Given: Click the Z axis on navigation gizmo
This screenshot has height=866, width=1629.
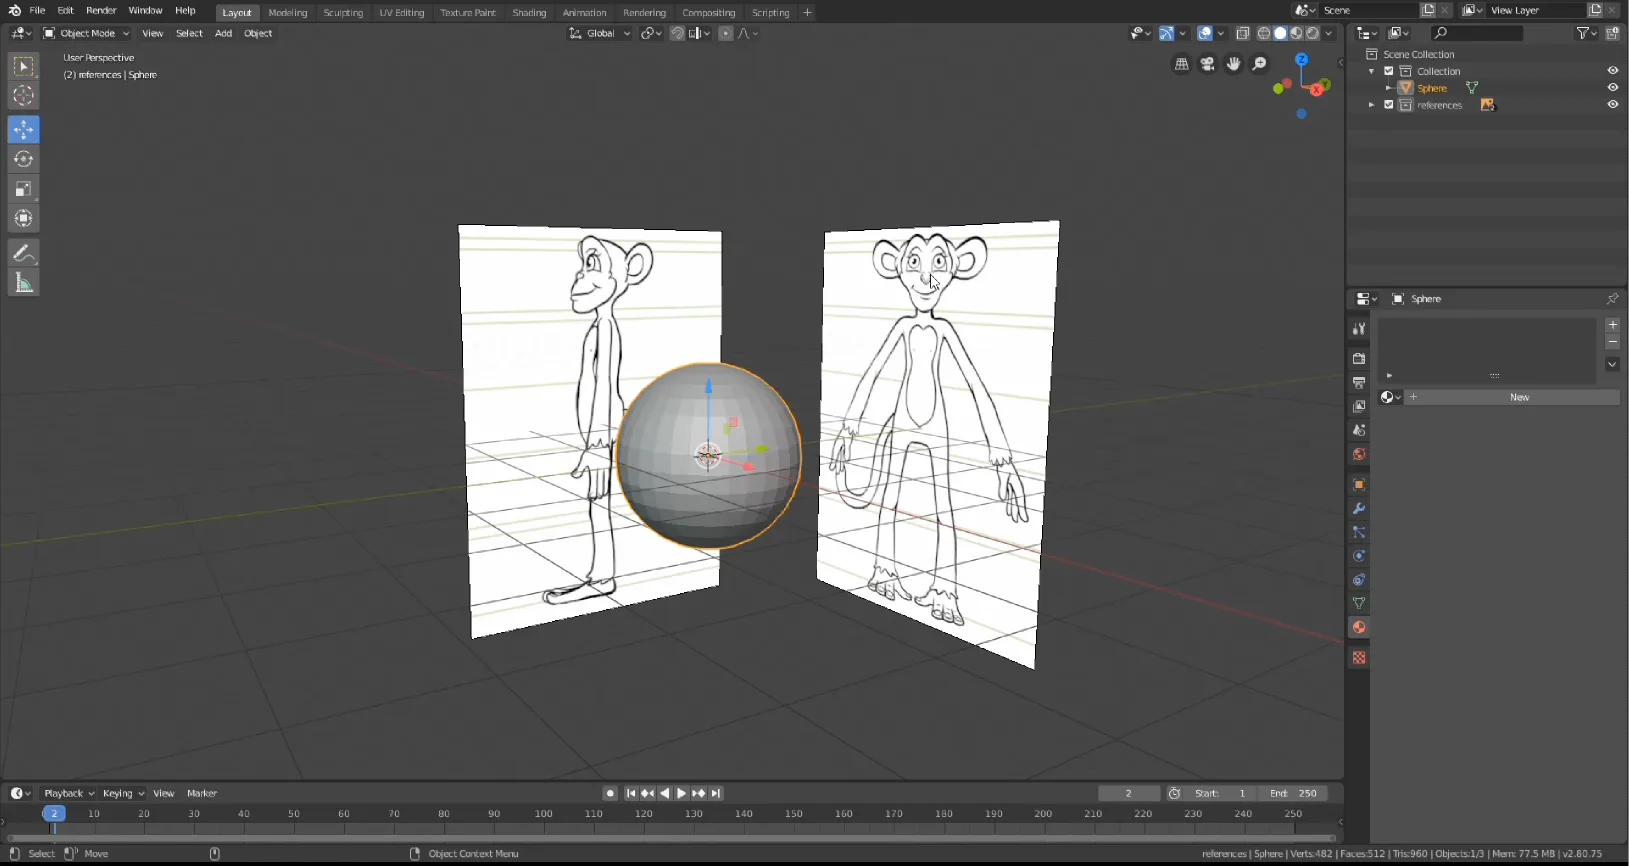Looking at the screenshot, I should click(x=1302, y=60).
